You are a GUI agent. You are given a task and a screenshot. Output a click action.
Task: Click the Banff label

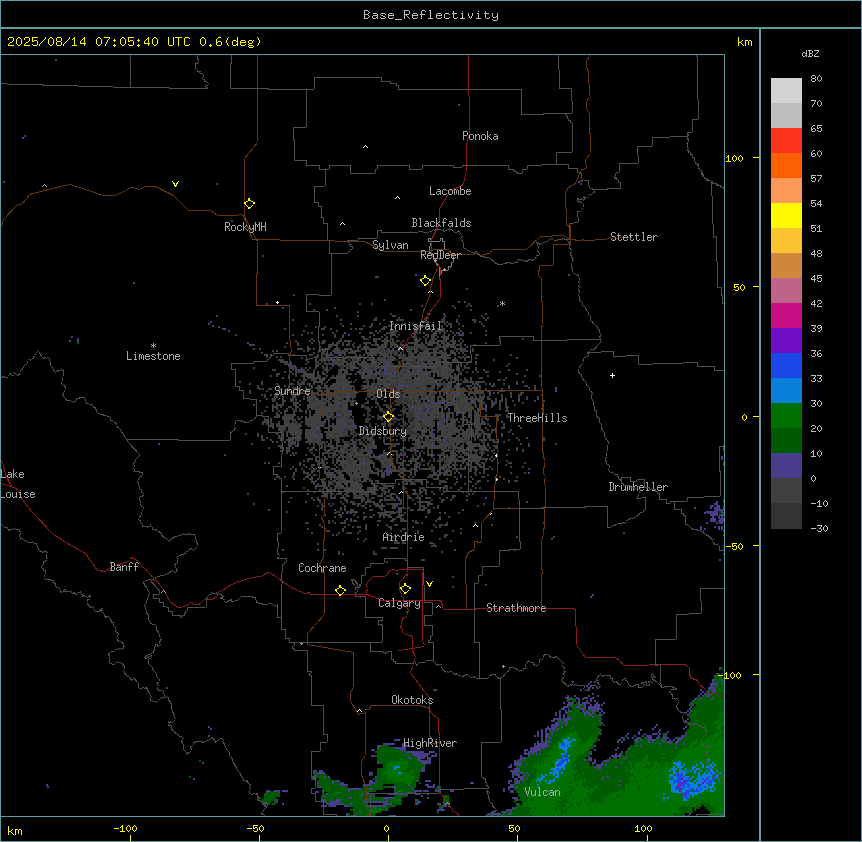(124, 567)
